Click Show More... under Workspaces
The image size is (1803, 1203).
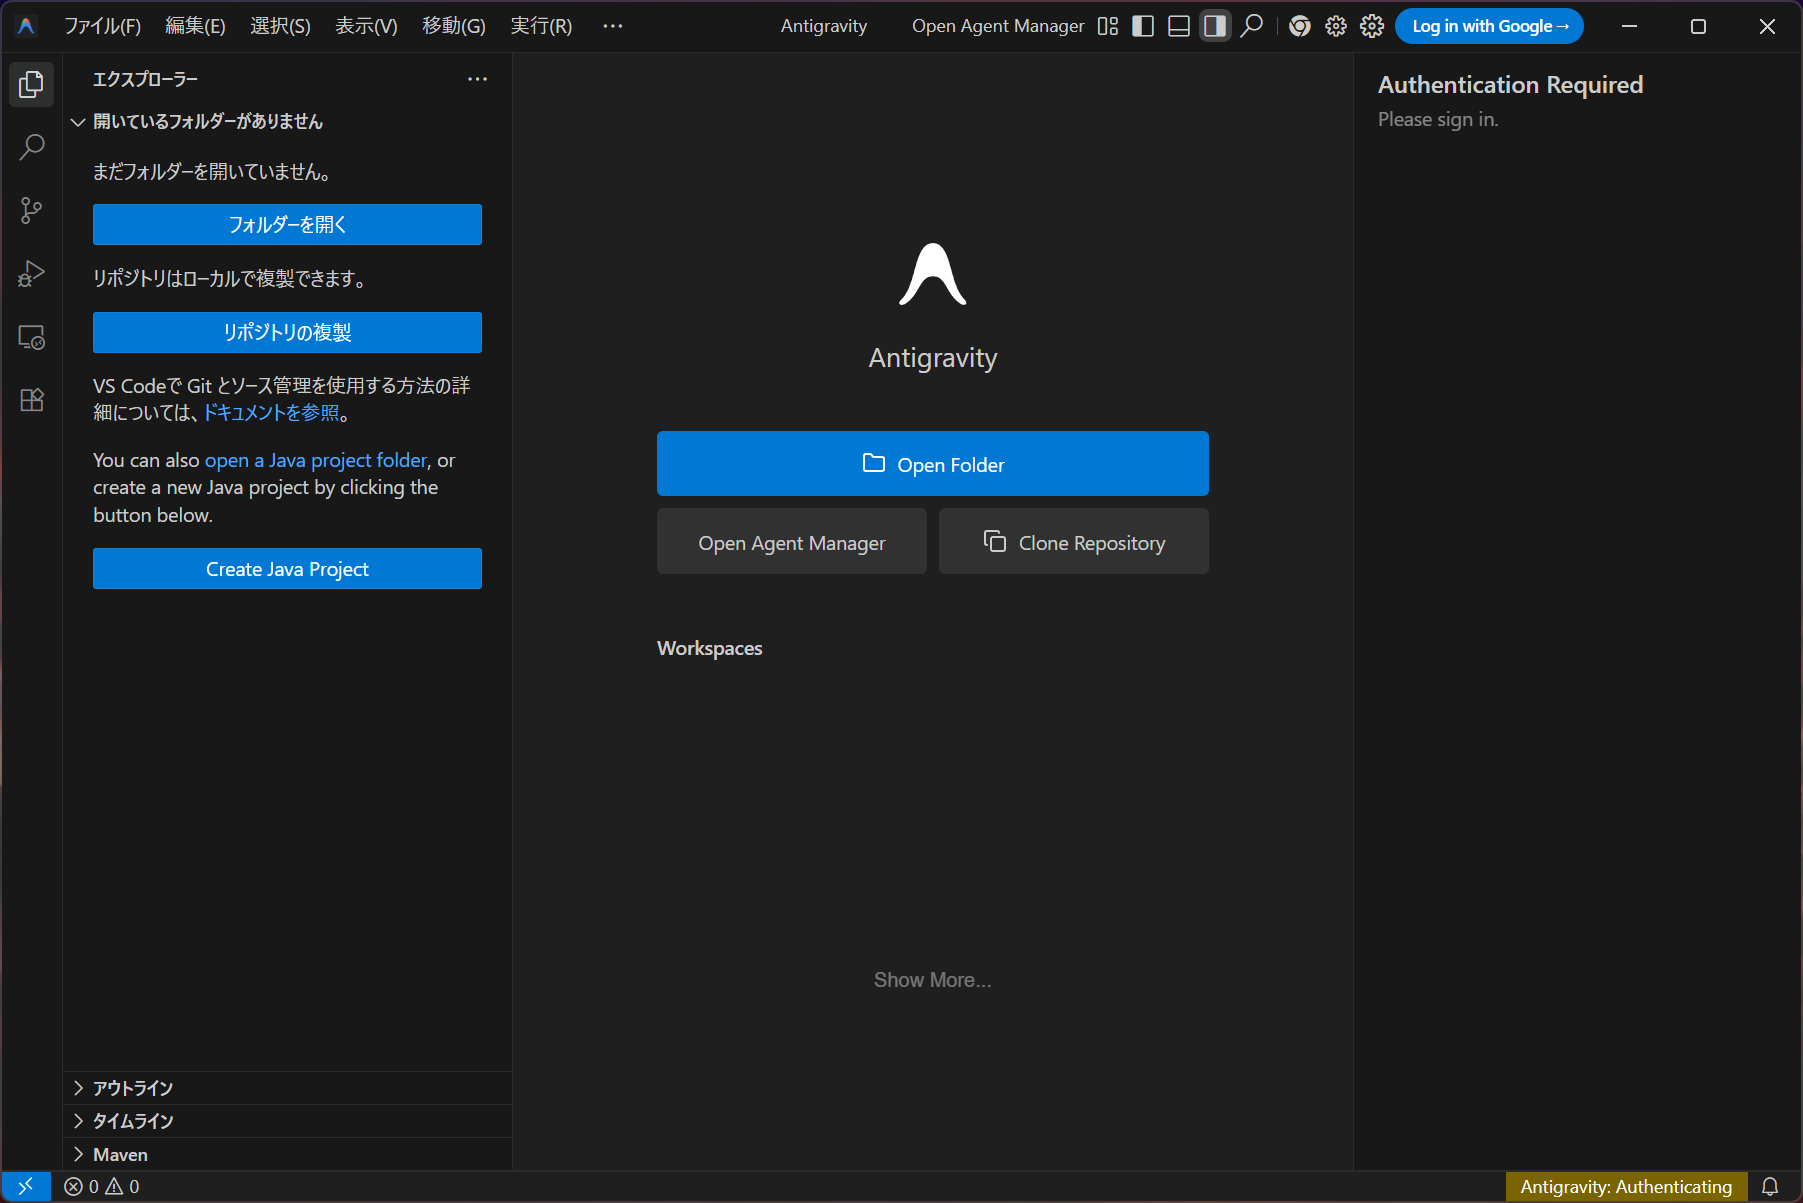(933, 980)
